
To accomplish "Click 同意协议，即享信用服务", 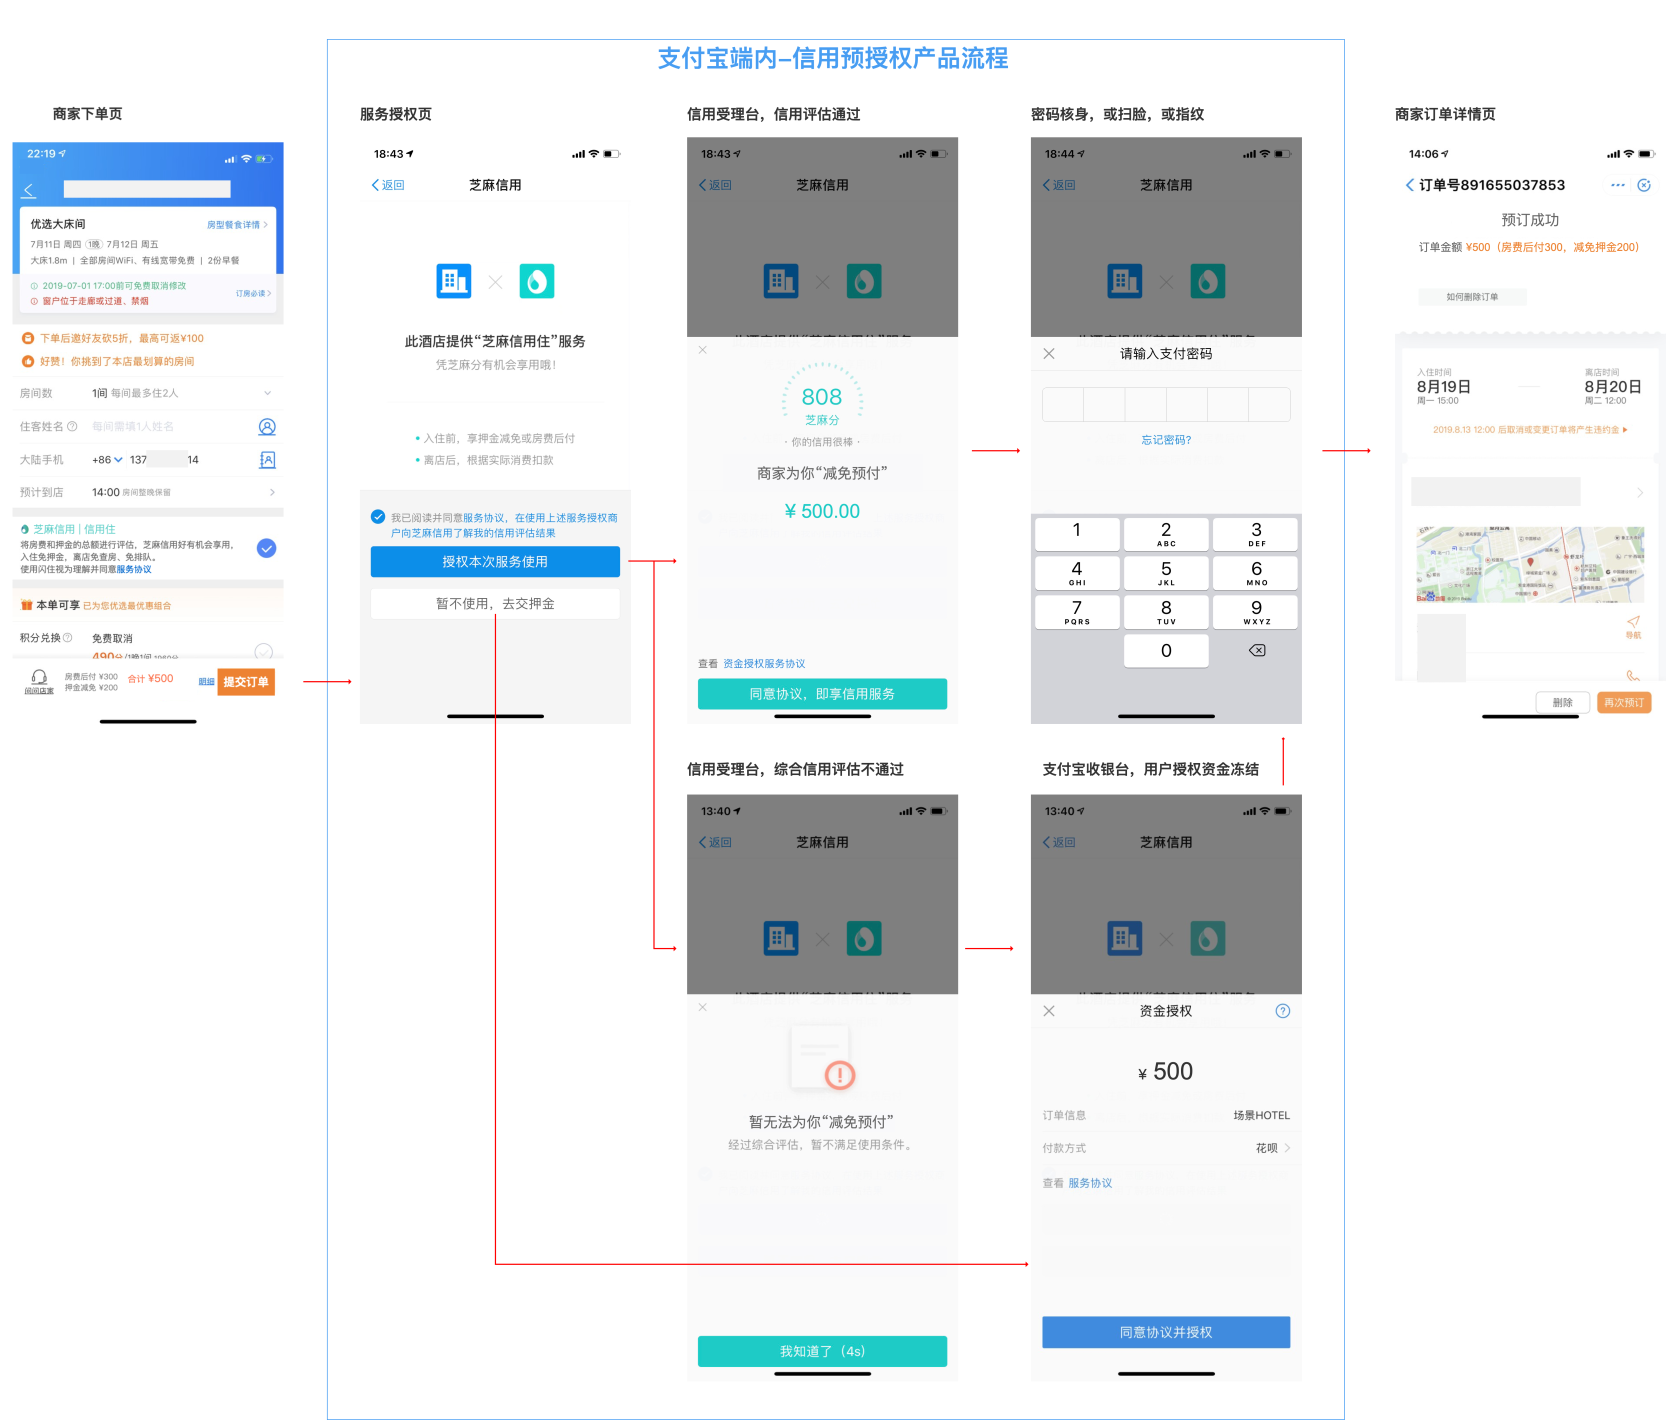I will coord(822,694).
